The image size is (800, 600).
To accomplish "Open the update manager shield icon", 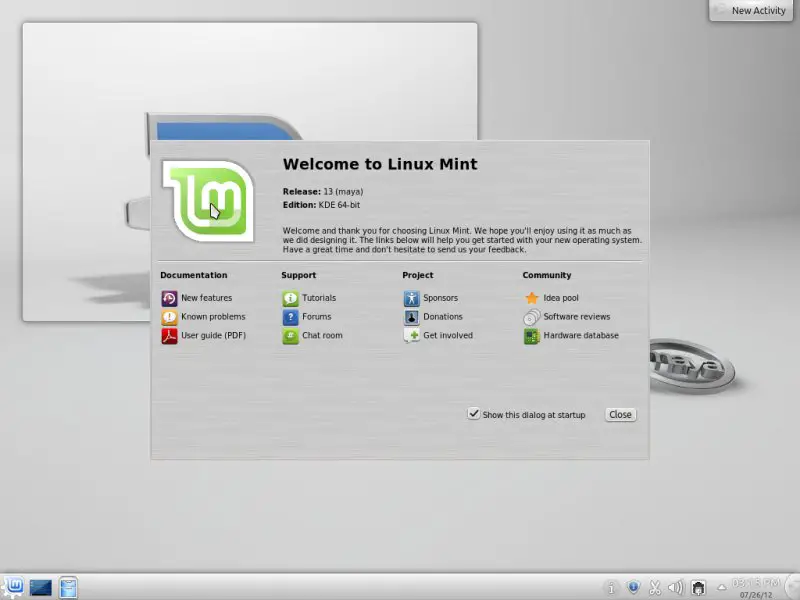I will coord(633,588).
